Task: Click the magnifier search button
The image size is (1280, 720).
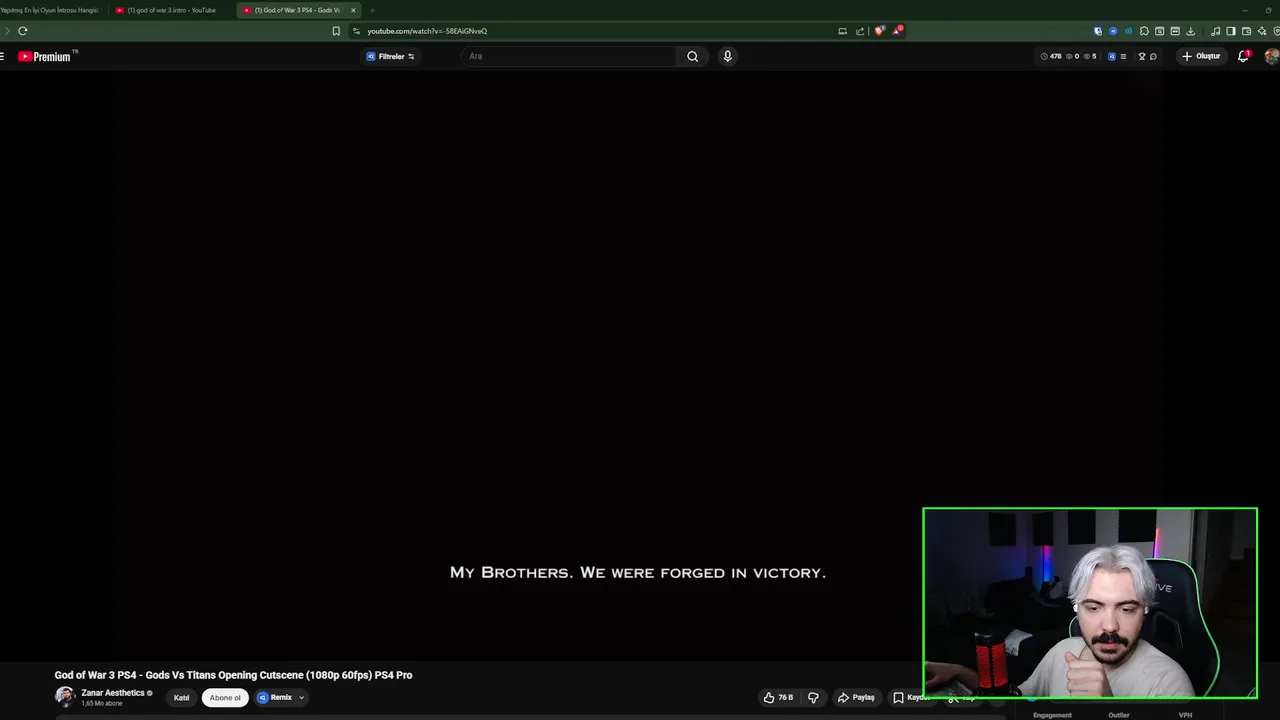Action: tap(692, 57)
